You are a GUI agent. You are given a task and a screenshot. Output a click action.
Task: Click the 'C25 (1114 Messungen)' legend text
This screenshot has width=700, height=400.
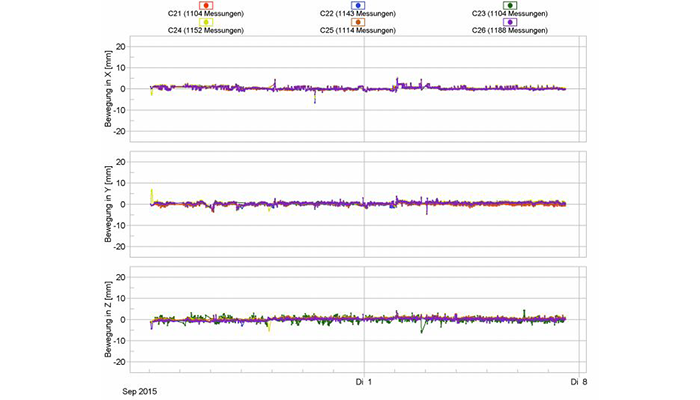[358, 31]
